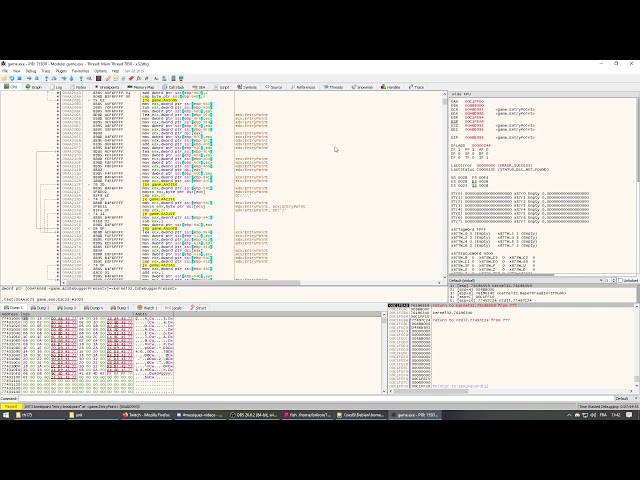Switch to the Graph tab
The width and height of the screenshot is (640, 480).
tap(34, 87)
